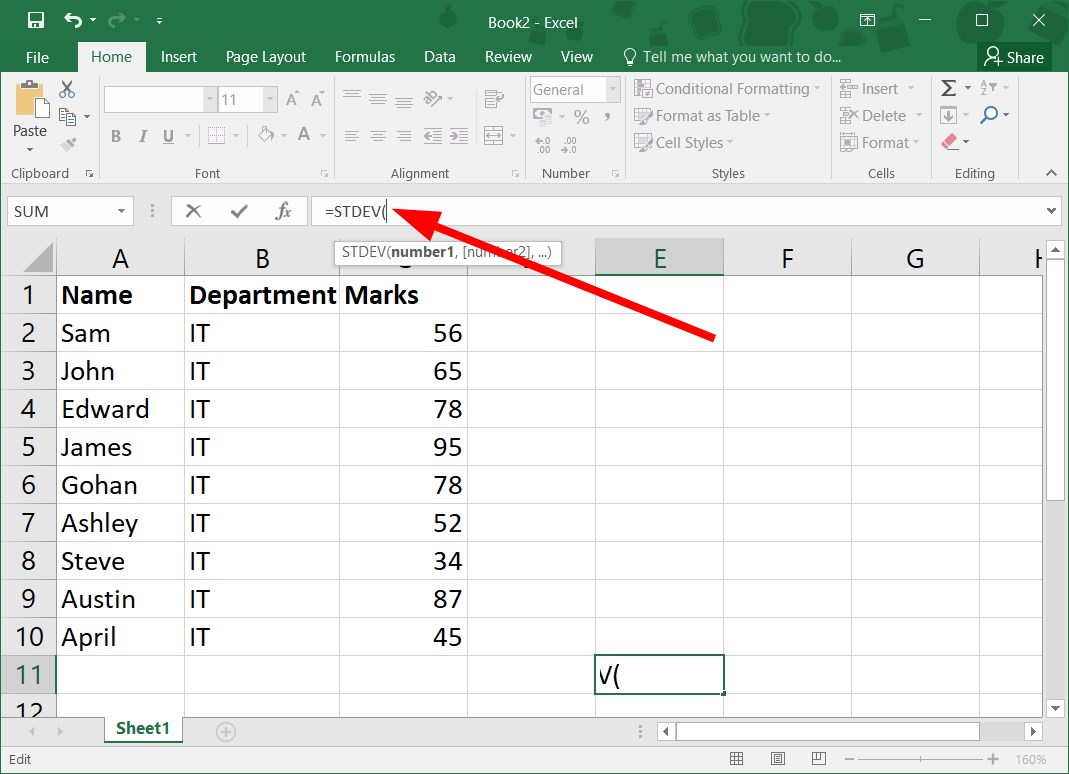Click the Cut scissors icon
Screen dimensions: 1069x774
point(67,90)
